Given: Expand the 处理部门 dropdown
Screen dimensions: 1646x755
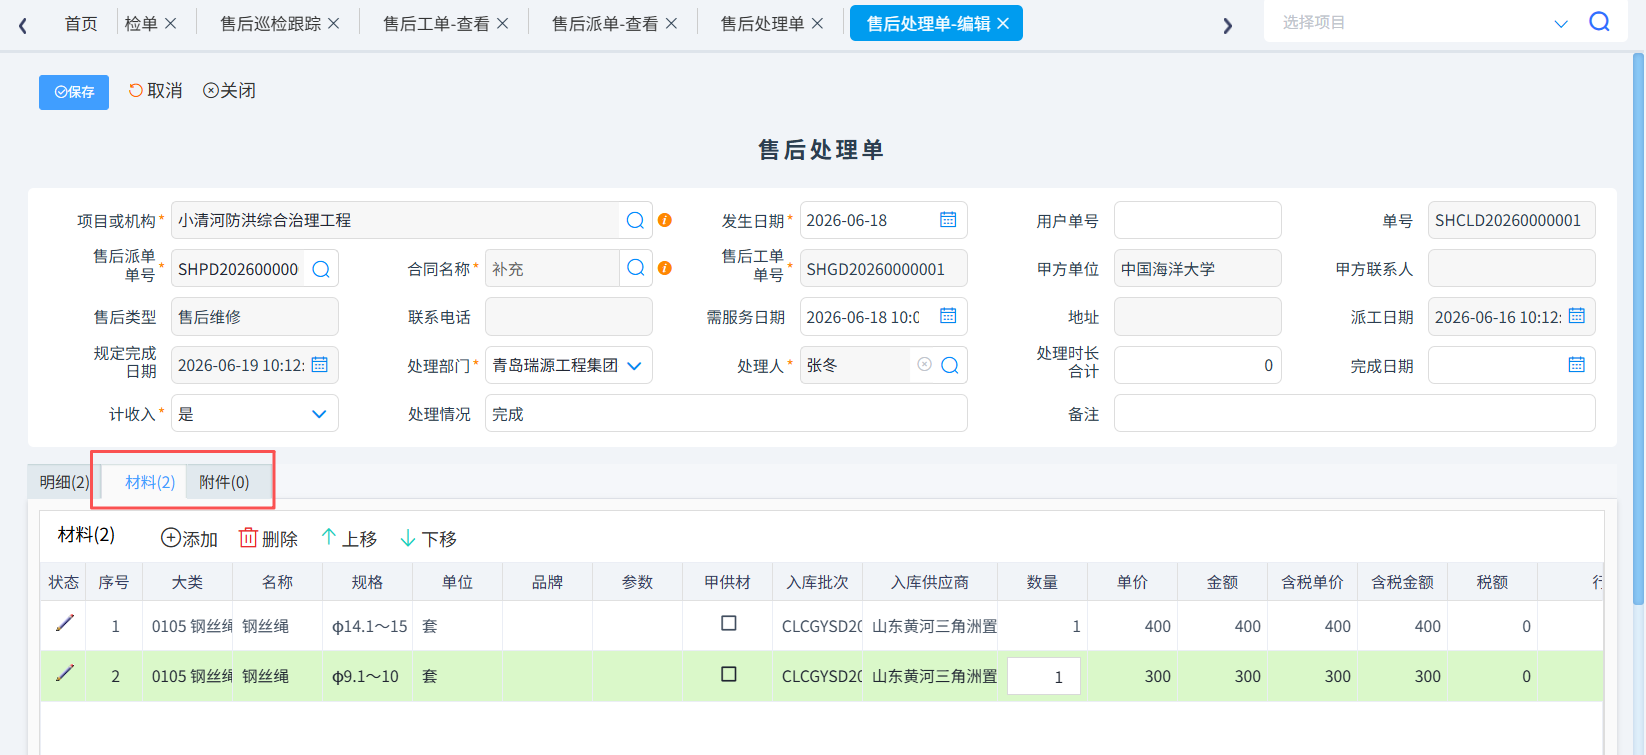Looking at the screenshot, I should click(x=634, y=366).
